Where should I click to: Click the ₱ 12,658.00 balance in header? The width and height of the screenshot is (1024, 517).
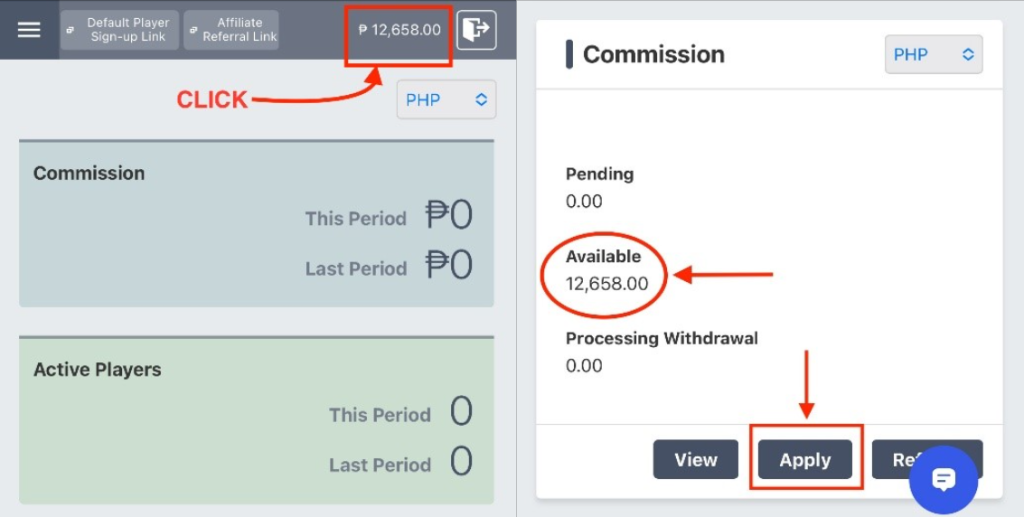click(399, 30)
